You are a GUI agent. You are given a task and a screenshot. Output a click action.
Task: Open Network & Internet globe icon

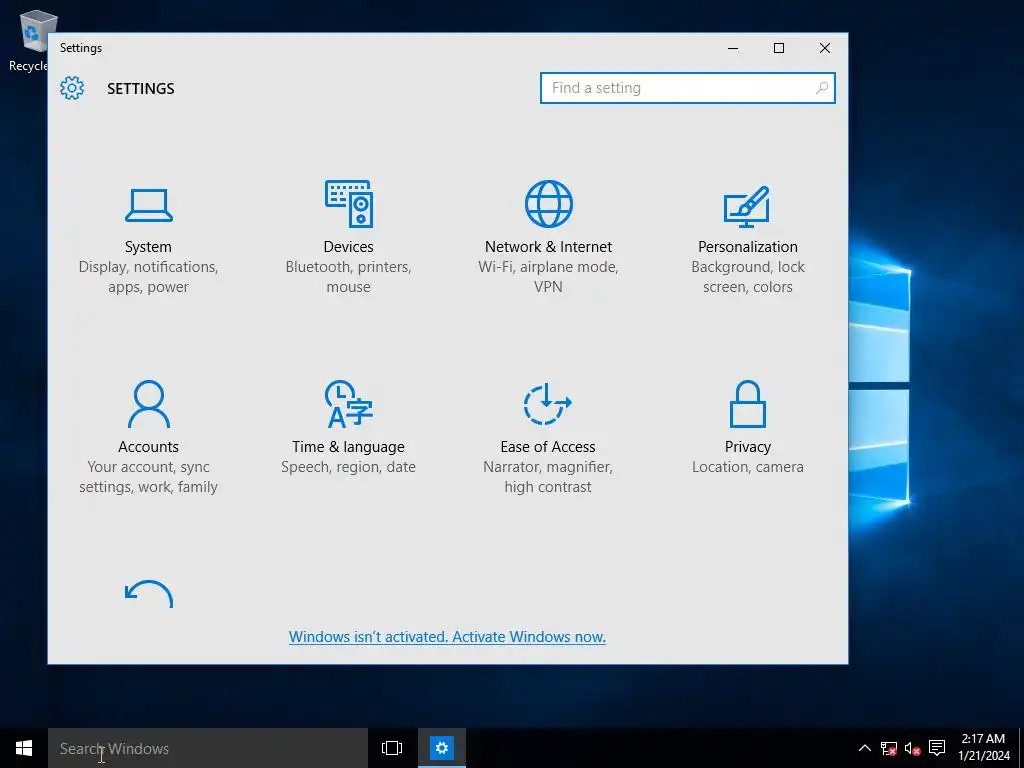point(549,204)
